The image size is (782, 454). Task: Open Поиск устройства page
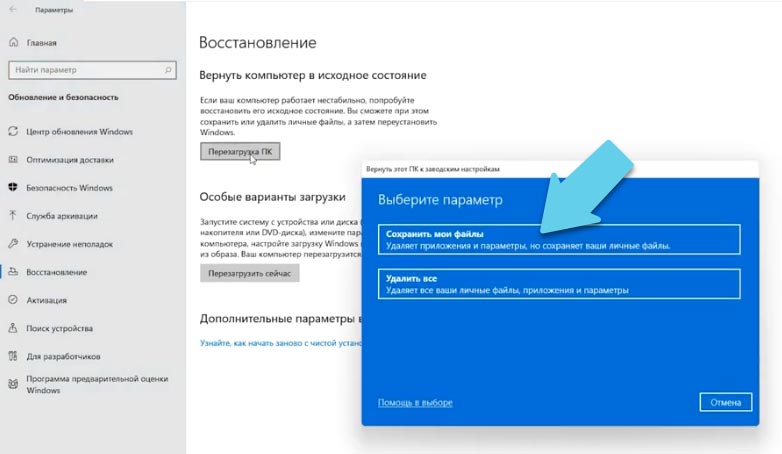click(x=59, y=328)
